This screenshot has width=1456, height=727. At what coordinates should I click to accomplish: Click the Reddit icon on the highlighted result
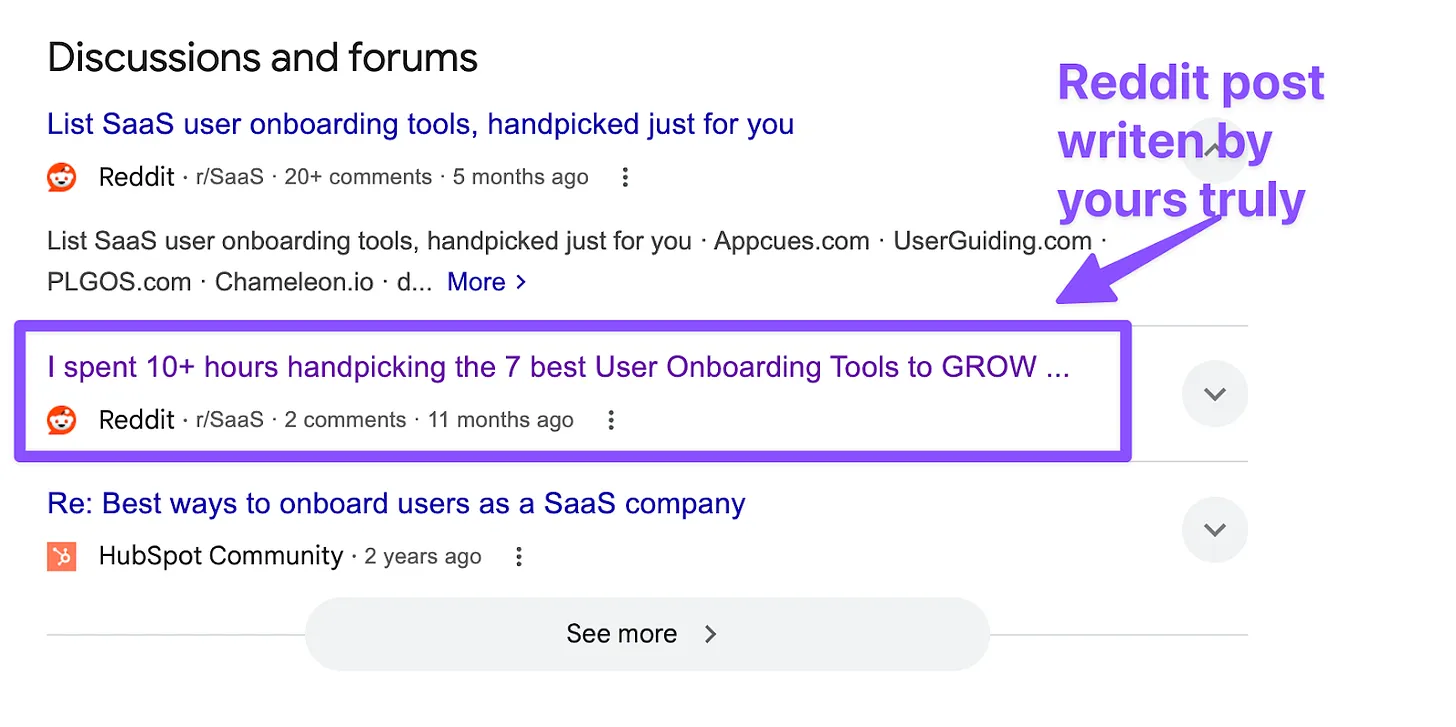click(61, 420)
